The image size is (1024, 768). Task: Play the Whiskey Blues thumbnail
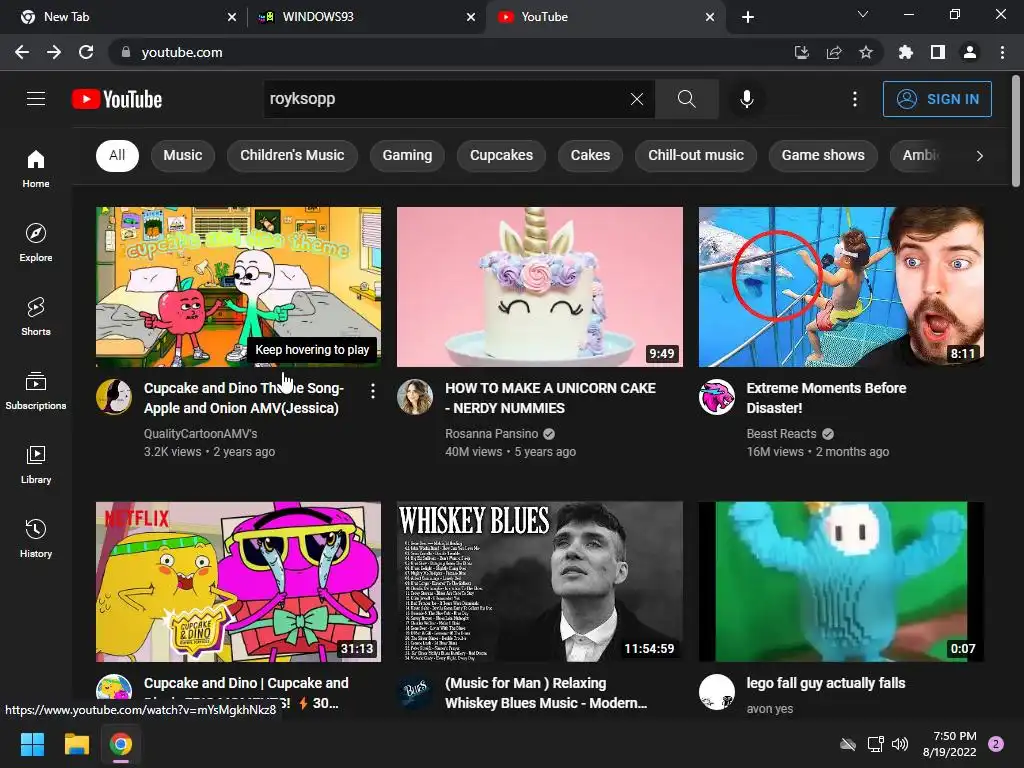coord(539,582)
